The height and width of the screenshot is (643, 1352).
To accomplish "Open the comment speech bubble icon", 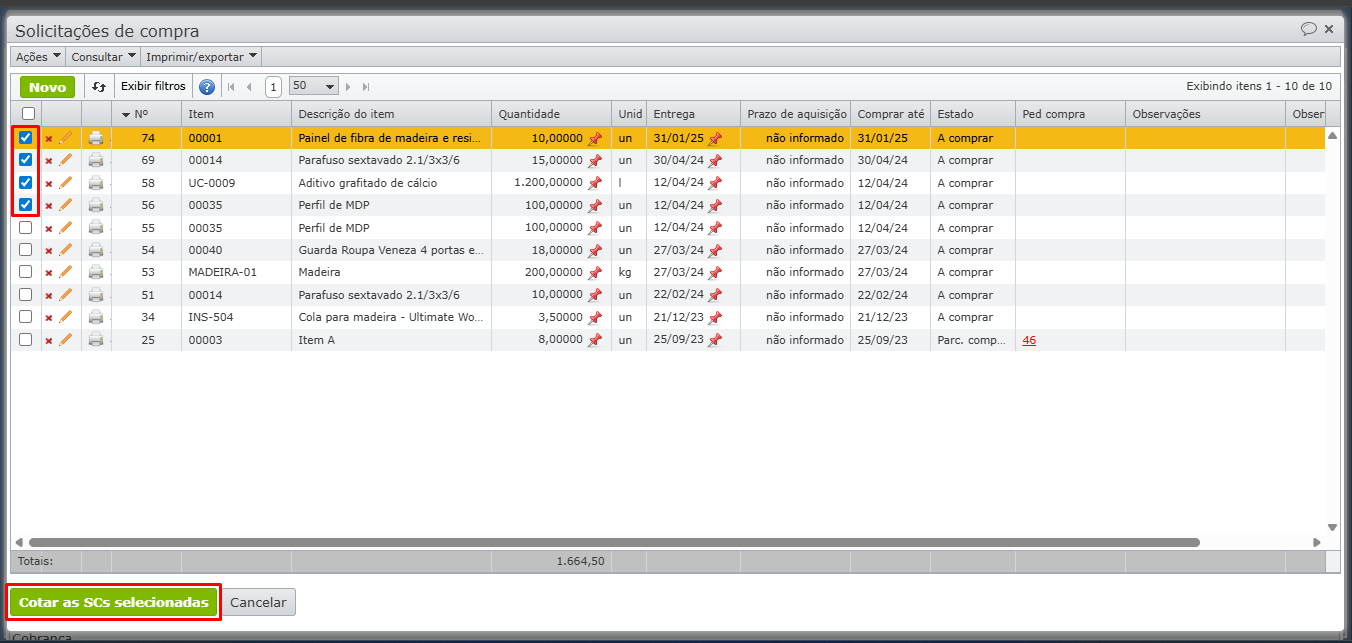I will [x=1308, y=29].
